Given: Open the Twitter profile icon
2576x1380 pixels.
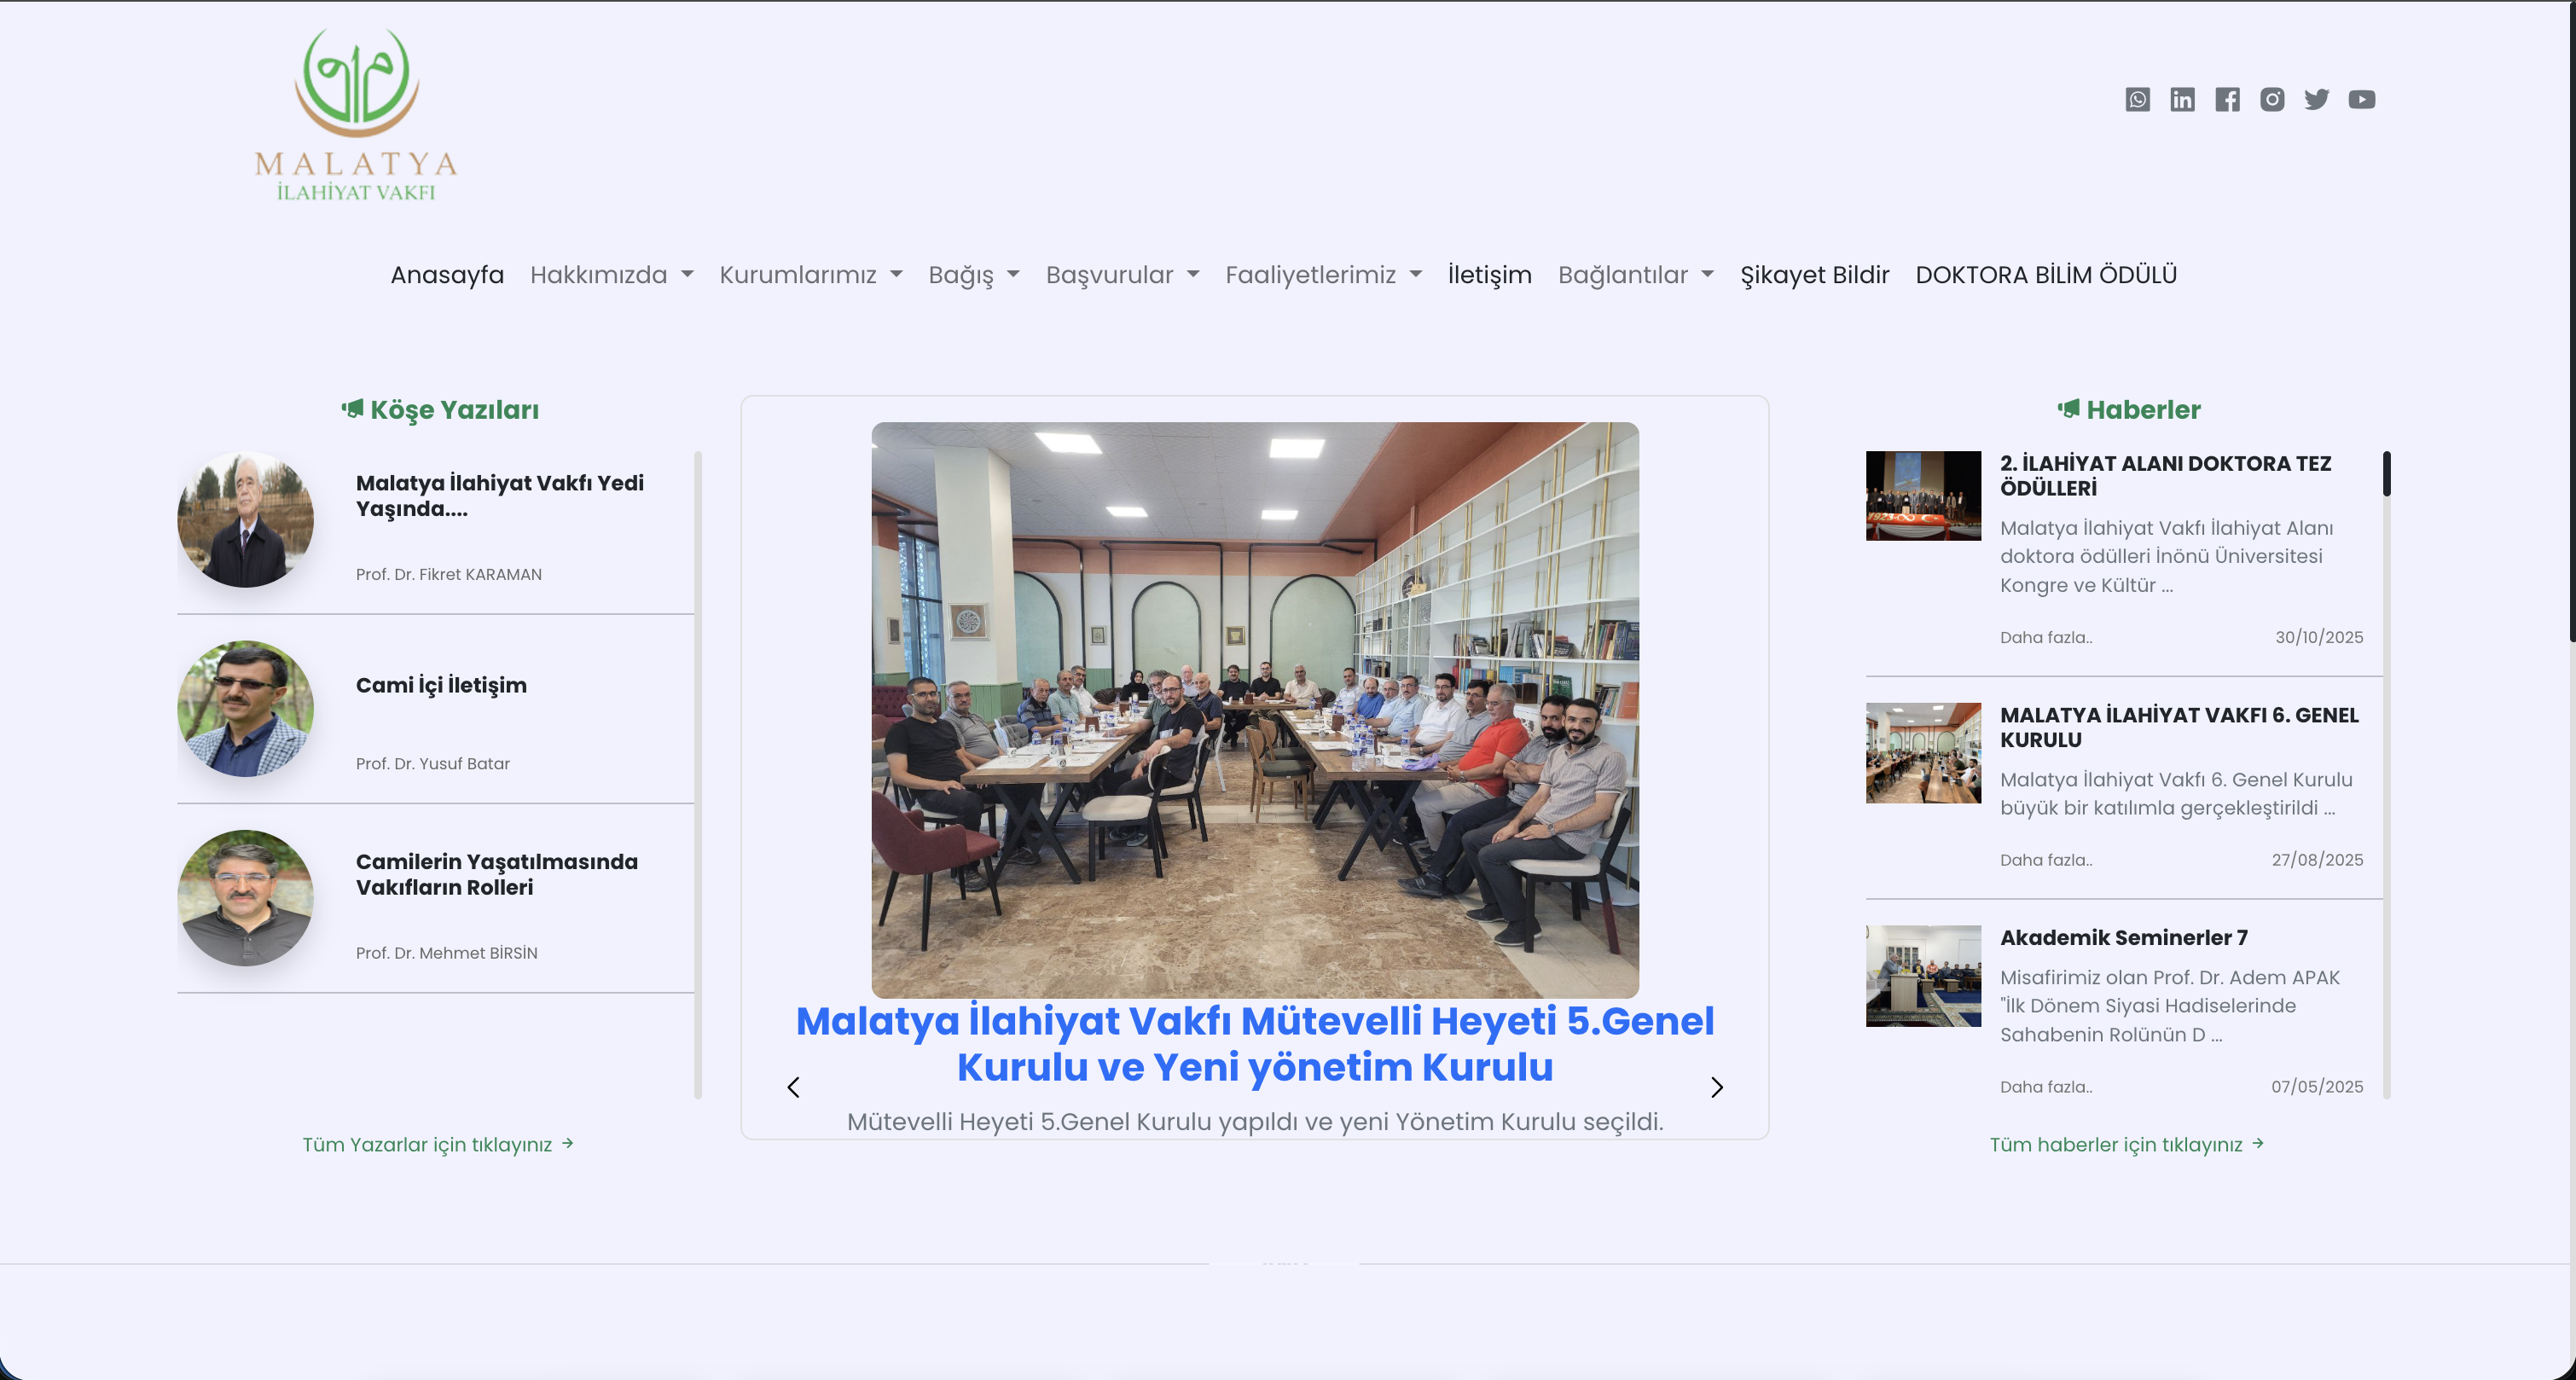Looking at the screenshot, I should point(2318,98).
